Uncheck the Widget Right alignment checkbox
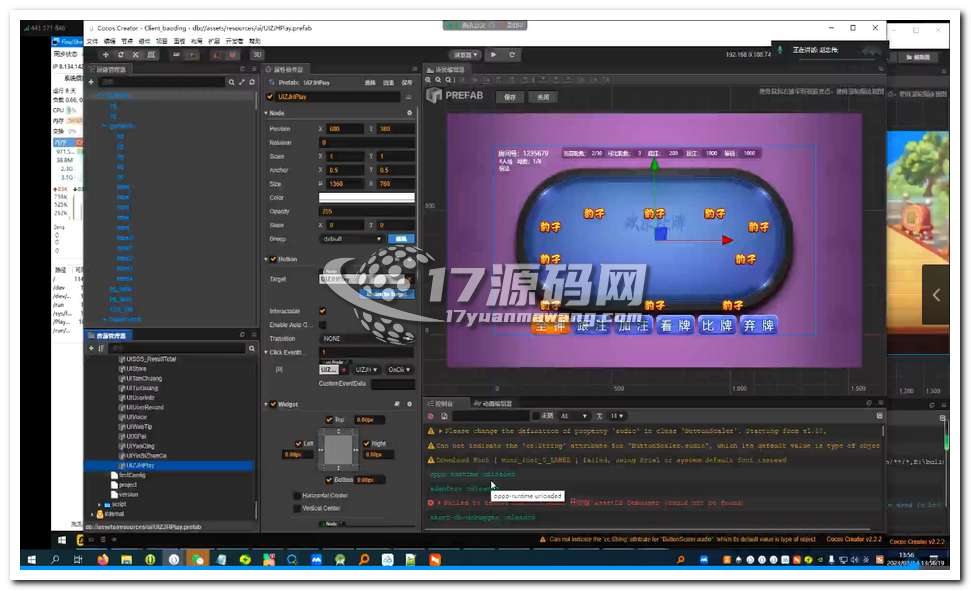 click(366, 444)
